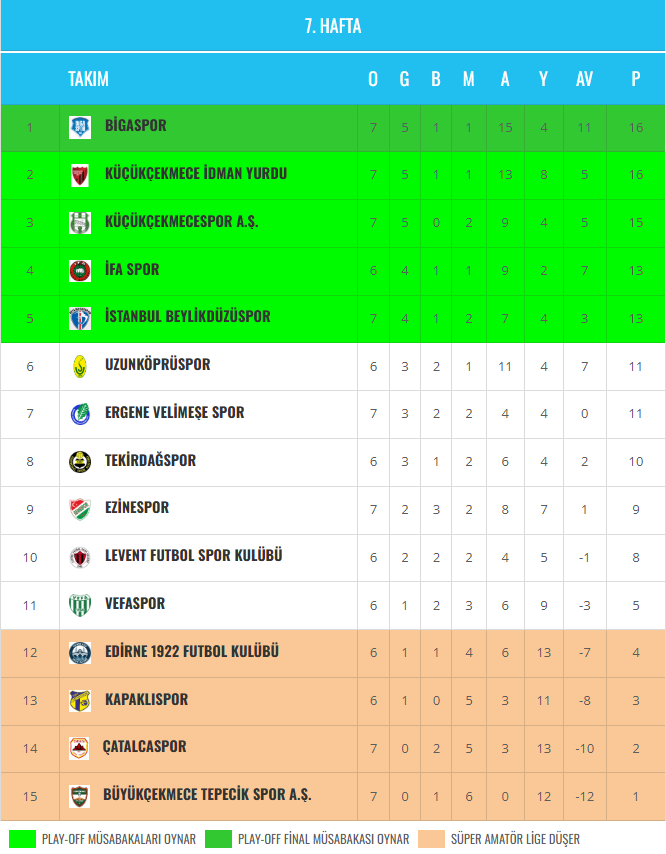Select the 7. HAFTA header tab

coord(333,26)
